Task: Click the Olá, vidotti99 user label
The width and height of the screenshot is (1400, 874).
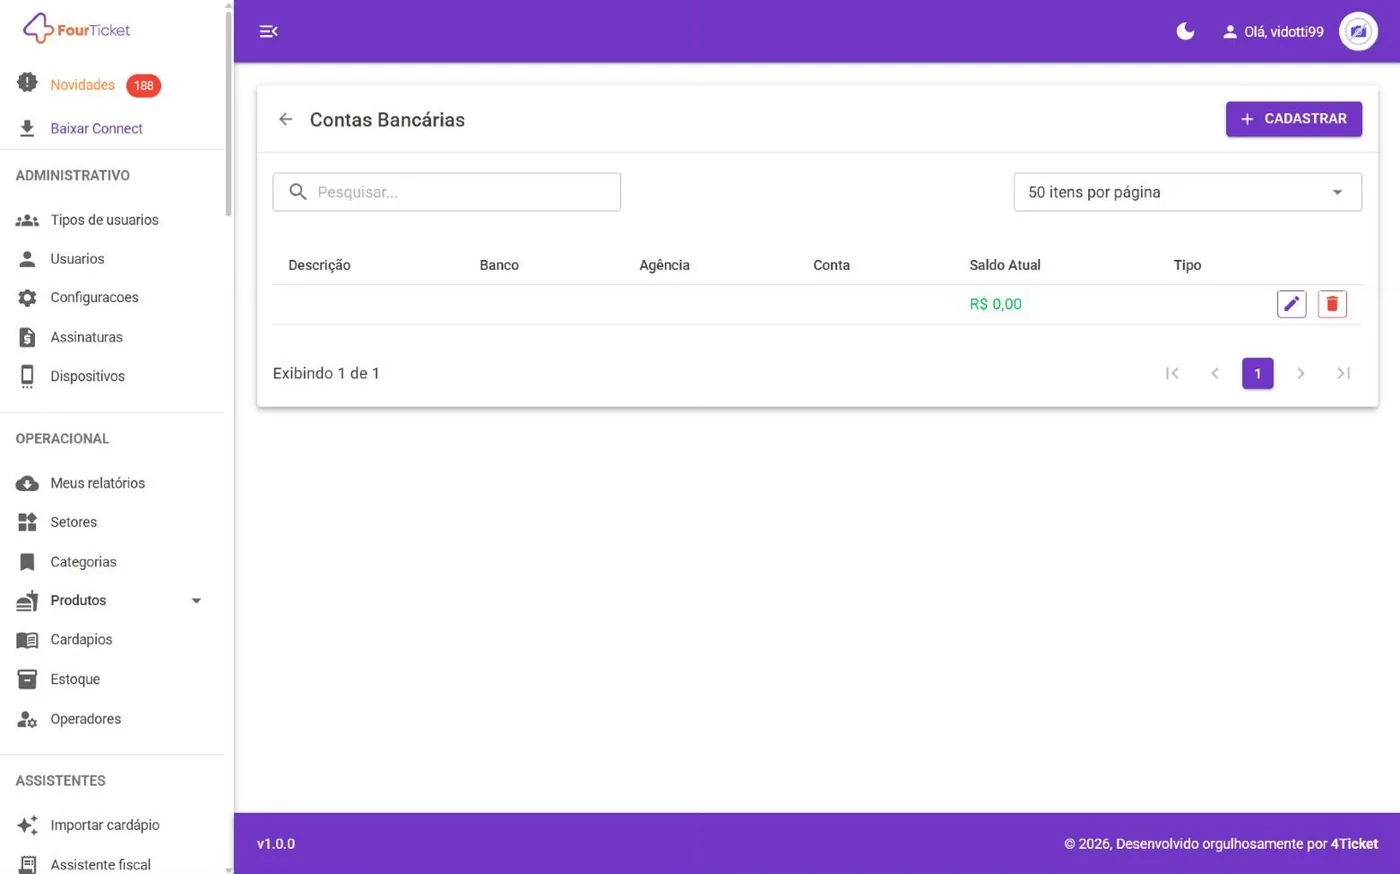Action: pos(1283,32)
